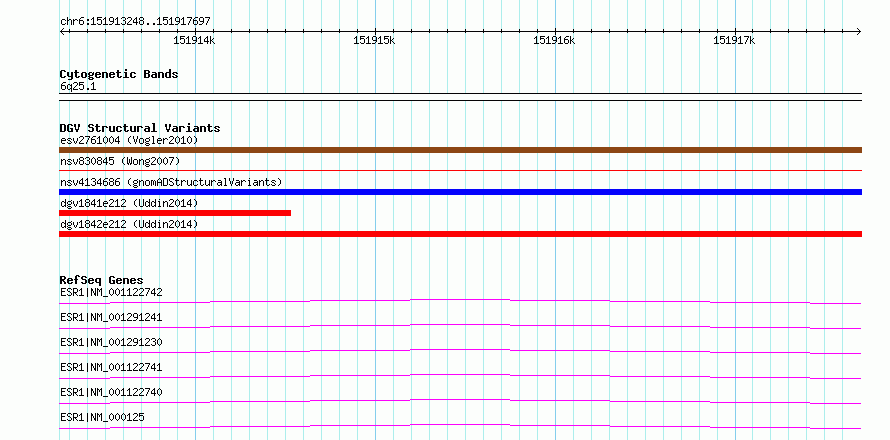This screenshot has width=890, height=440.
Task: Click the left arrowhead of the ruler
Action: 62,31
